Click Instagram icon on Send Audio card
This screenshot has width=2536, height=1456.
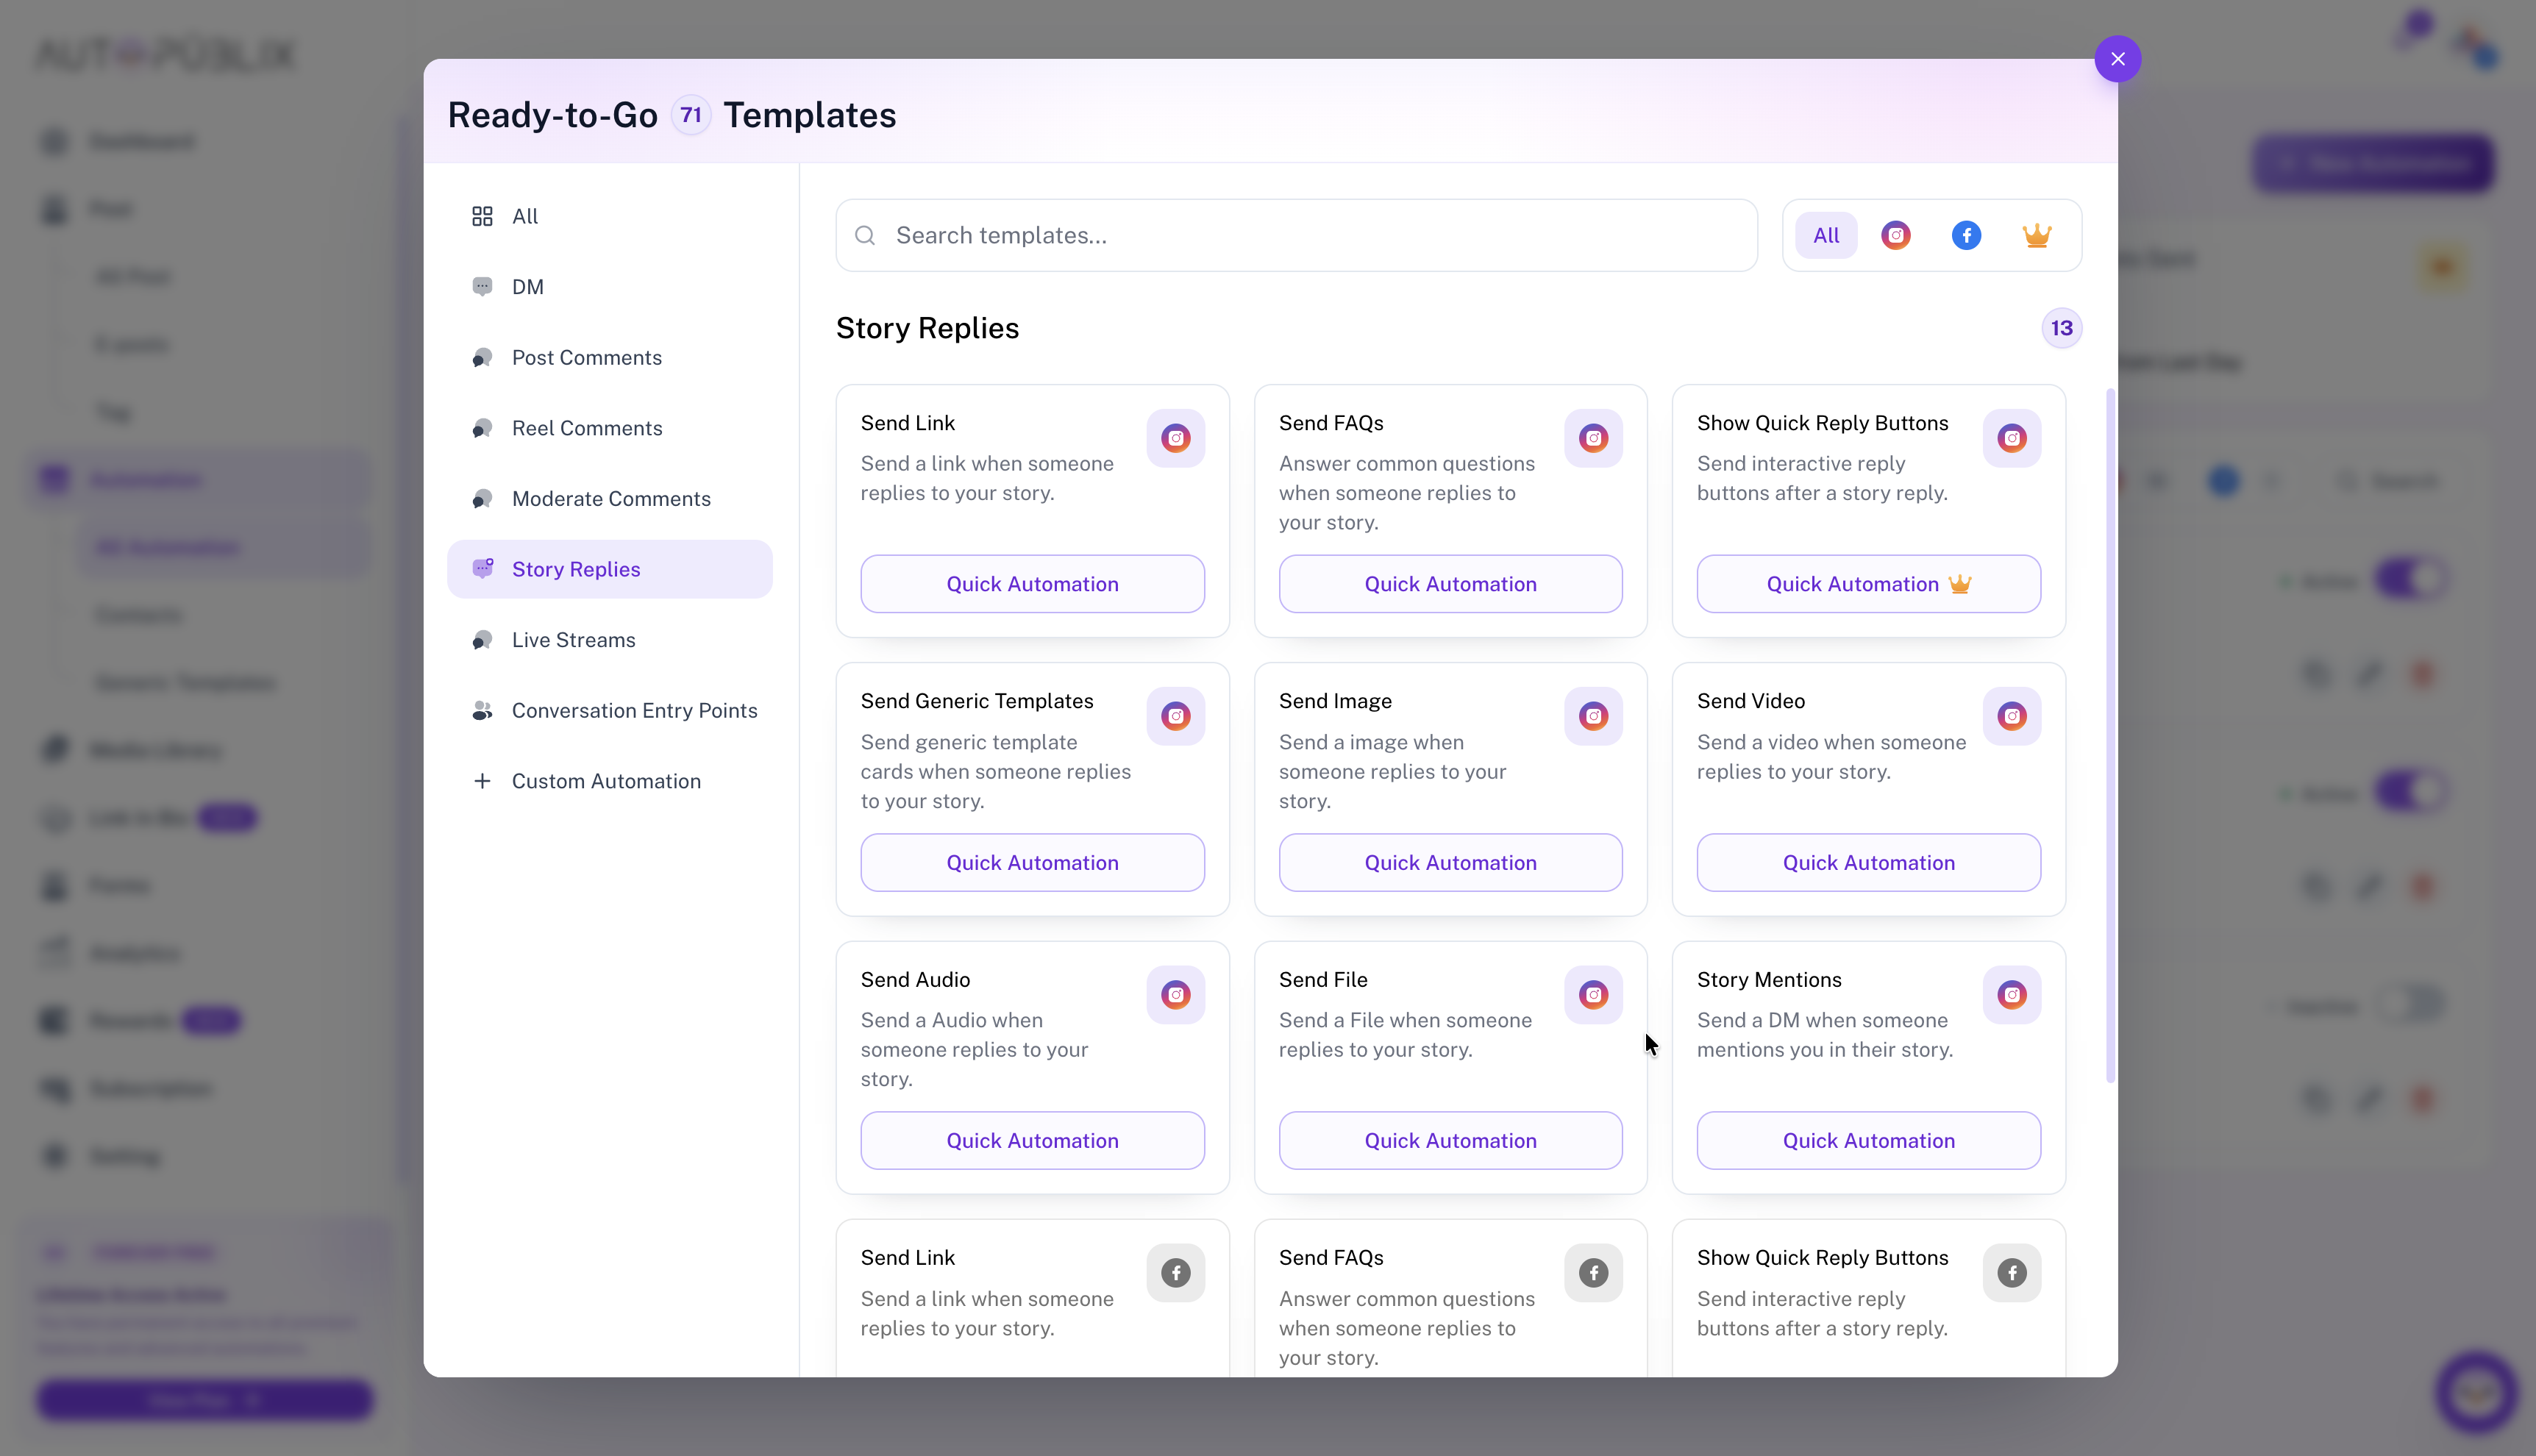tap(1175, 994)
